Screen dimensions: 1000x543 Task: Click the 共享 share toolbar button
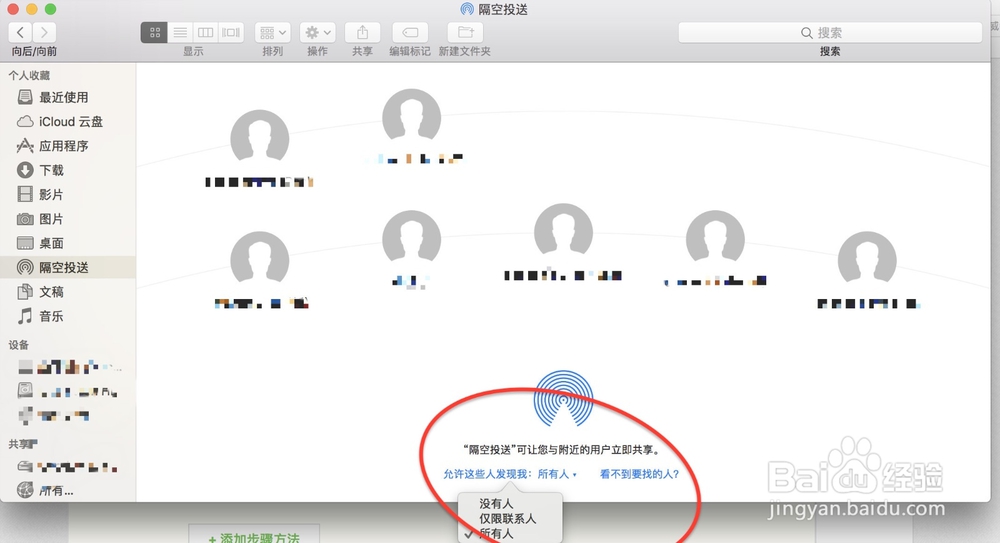pos(362,32)
